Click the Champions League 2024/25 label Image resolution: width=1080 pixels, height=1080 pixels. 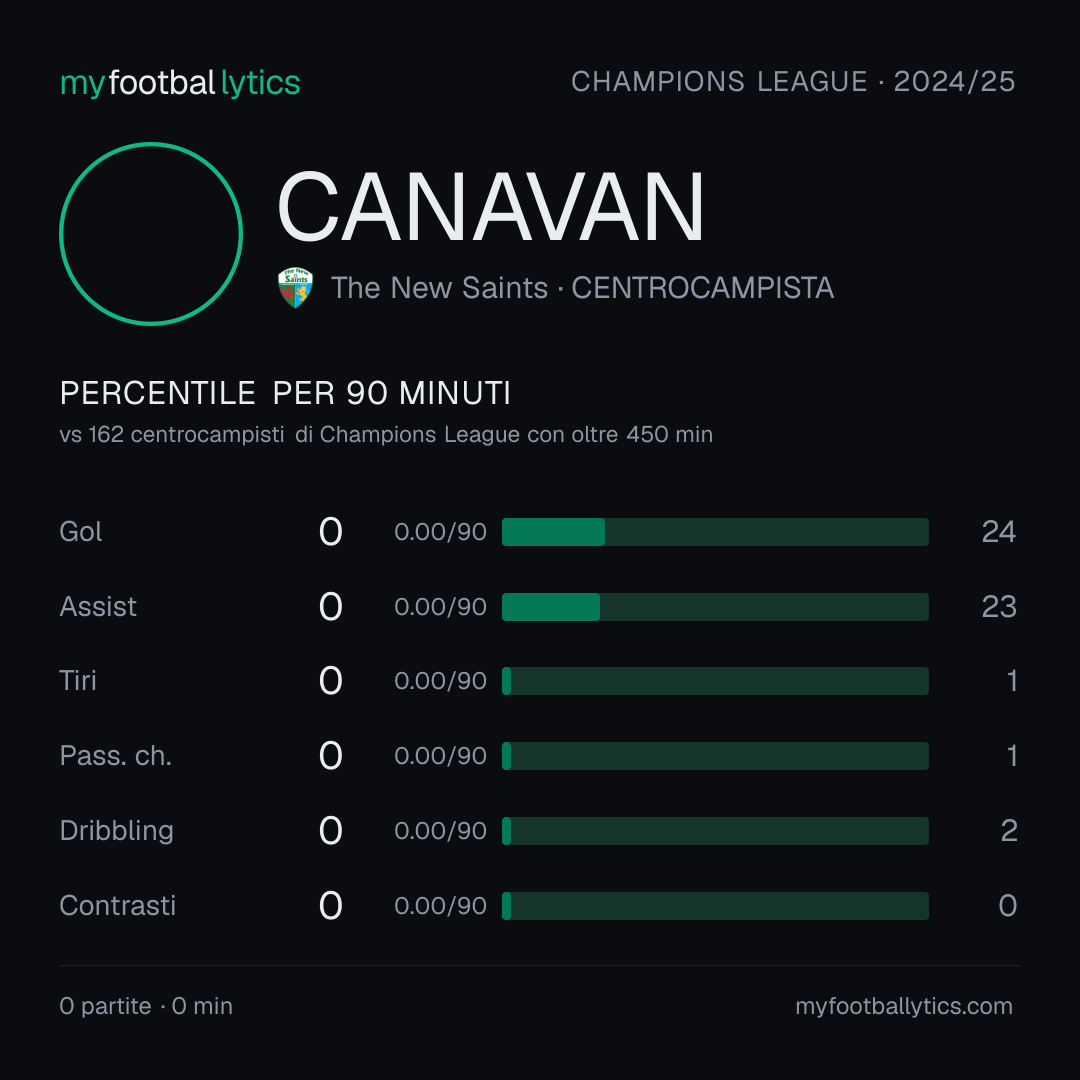pyautogui.click(x=793, y=81)
